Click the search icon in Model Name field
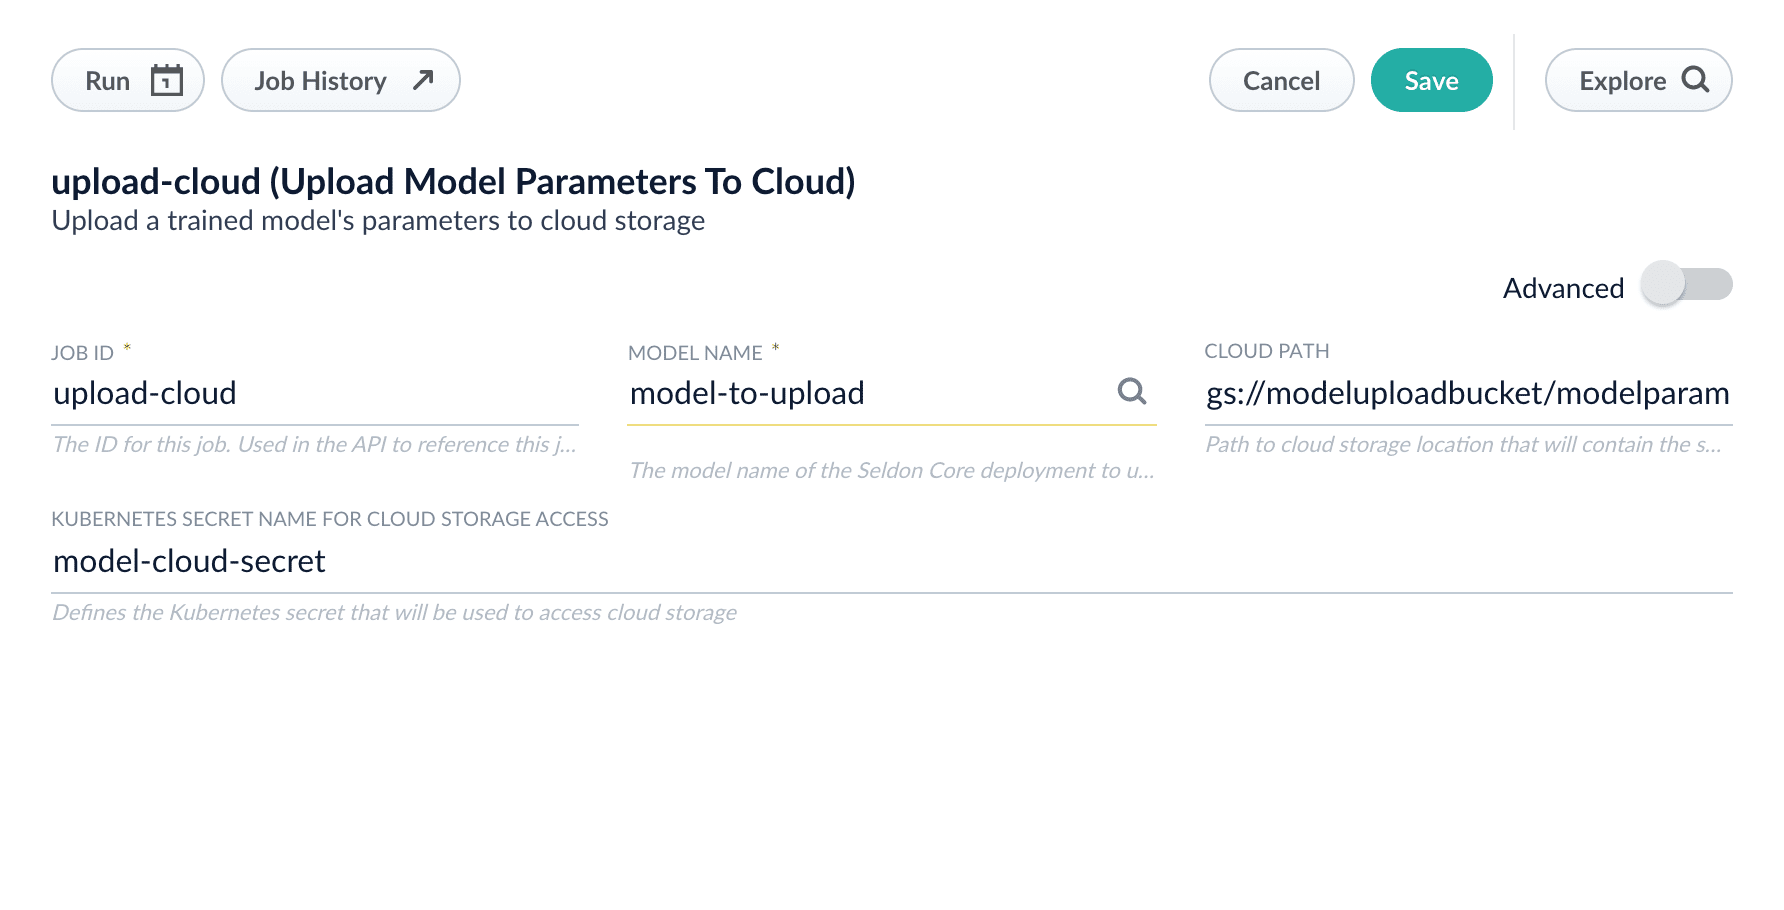The width and height of the screenshot is (1784, 910). click(1131, 391)
